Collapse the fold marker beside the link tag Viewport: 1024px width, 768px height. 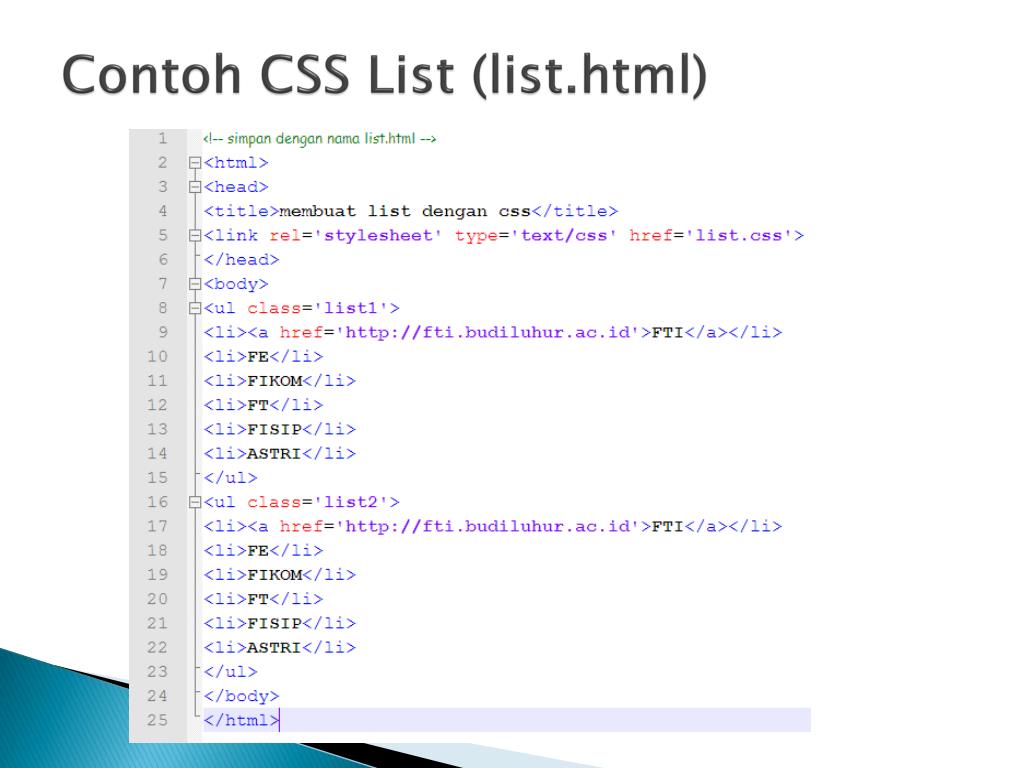[x=195, y=236]
